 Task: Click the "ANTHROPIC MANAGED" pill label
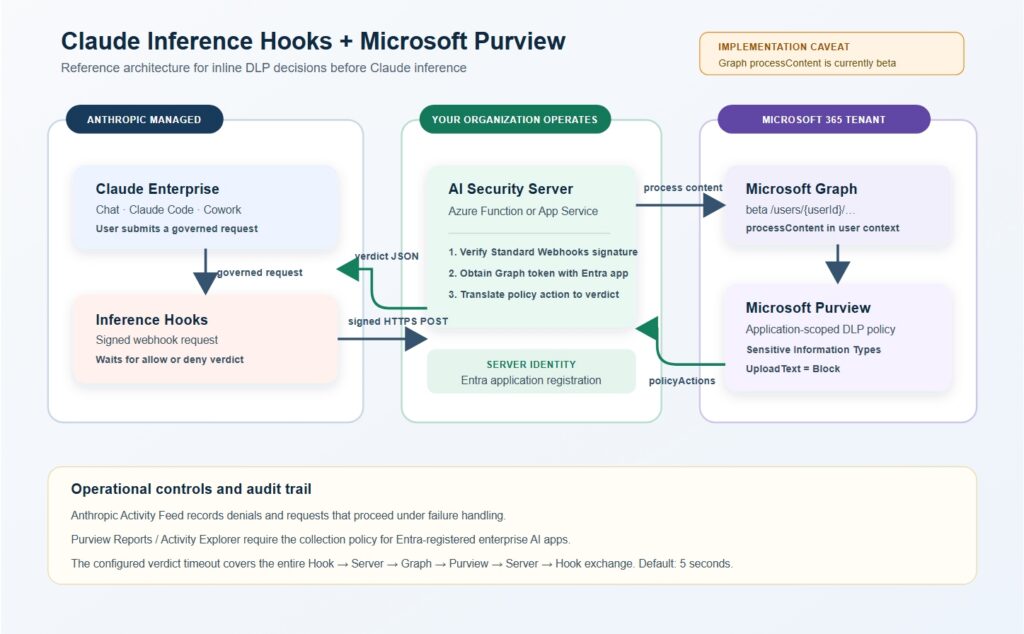click(x=144, y=119)
